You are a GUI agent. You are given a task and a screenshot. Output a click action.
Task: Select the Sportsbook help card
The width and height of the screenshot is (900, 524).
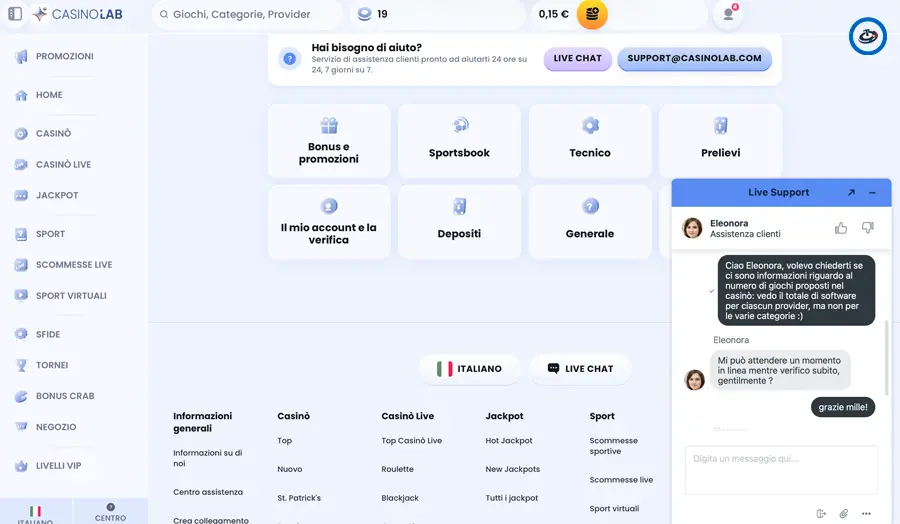pos(459,141)
